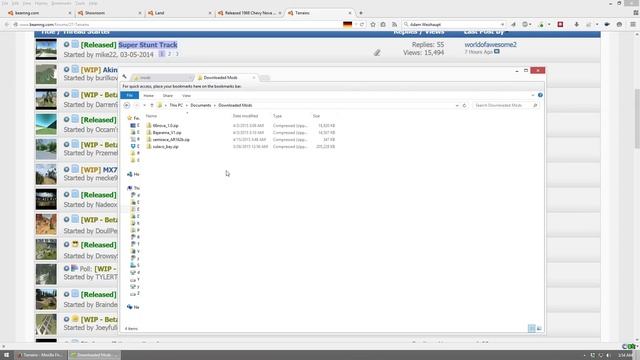
Task: Click the volume icon in the system tray
Action: tap(608, 356)
